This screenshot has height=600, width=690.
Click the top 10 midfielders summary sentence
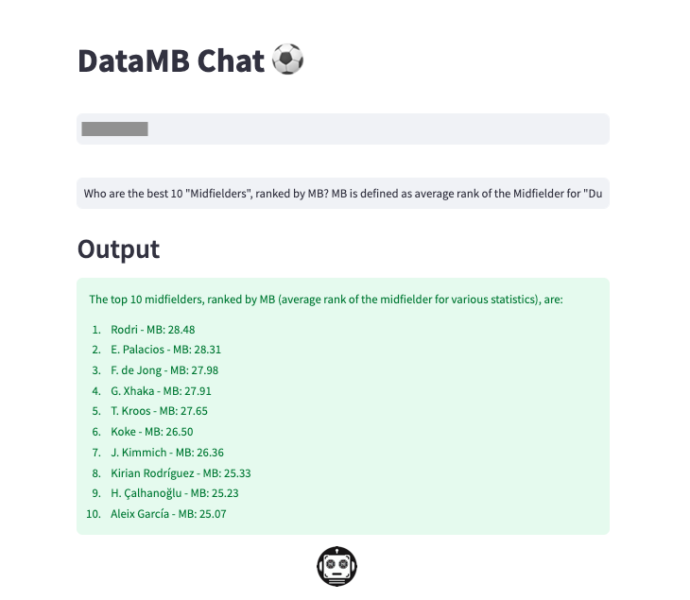pyautogui.click(x=326, y=300)
